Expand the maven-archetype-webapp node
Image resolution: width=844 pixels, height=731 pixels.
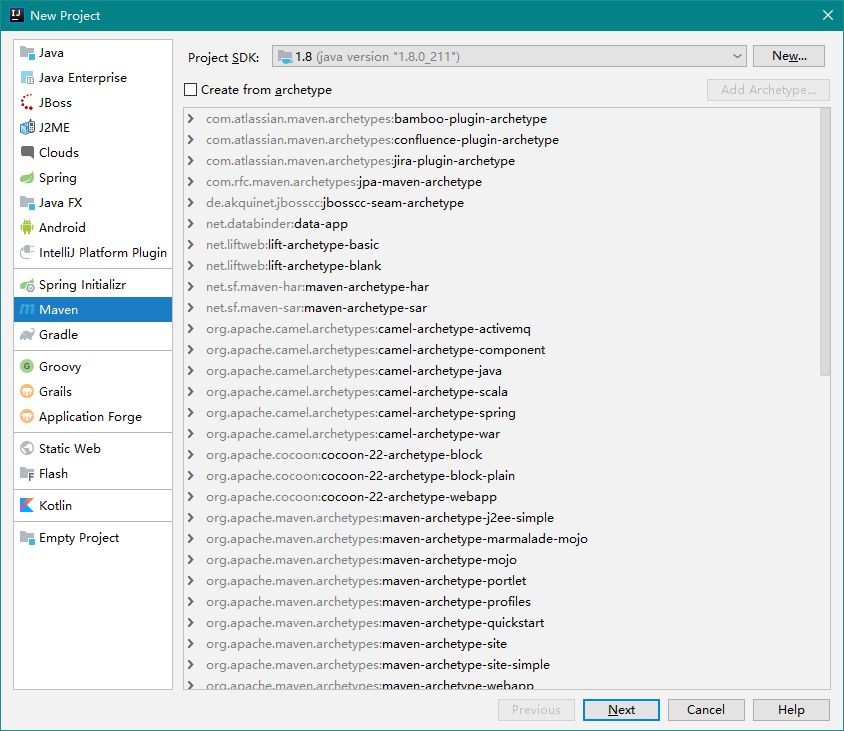(x=191, y=685)
